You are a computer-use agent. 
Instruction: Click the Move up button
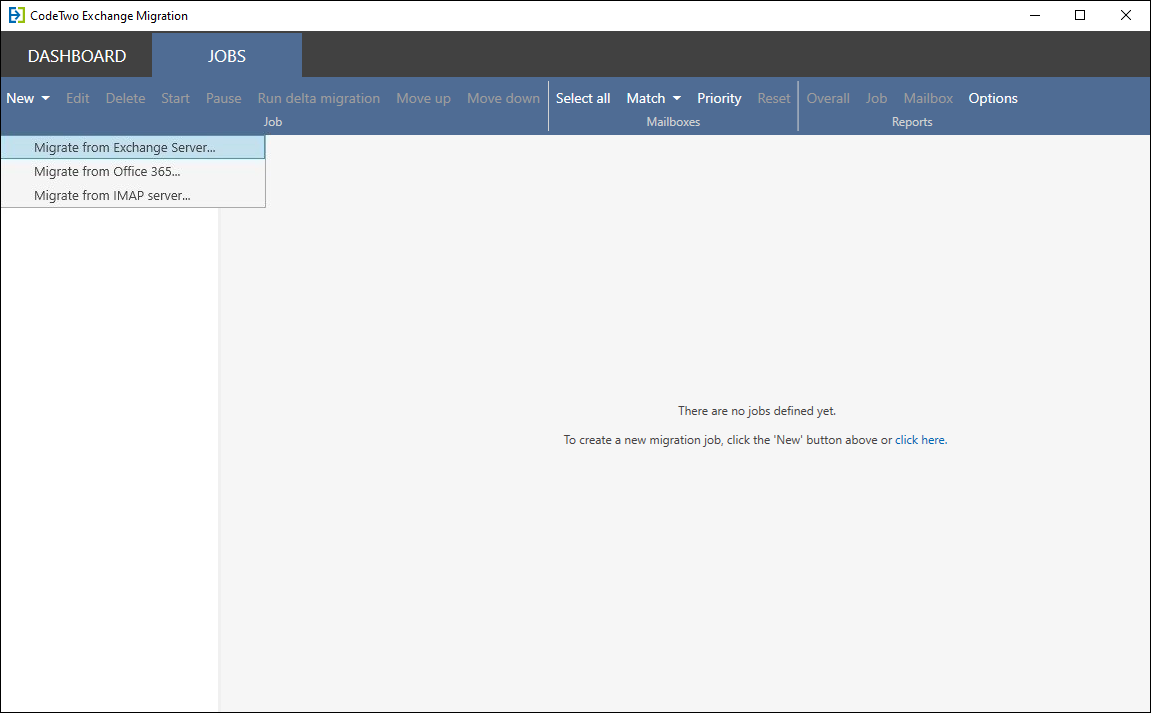tap(424, 98)
